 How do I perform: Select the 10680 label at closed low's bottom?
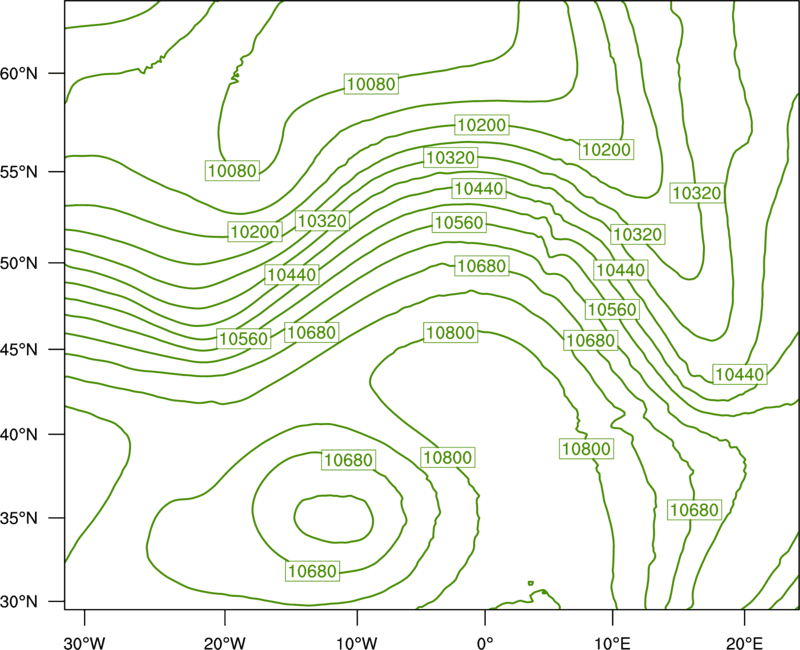pyautogui.click(x=312, y=571)
